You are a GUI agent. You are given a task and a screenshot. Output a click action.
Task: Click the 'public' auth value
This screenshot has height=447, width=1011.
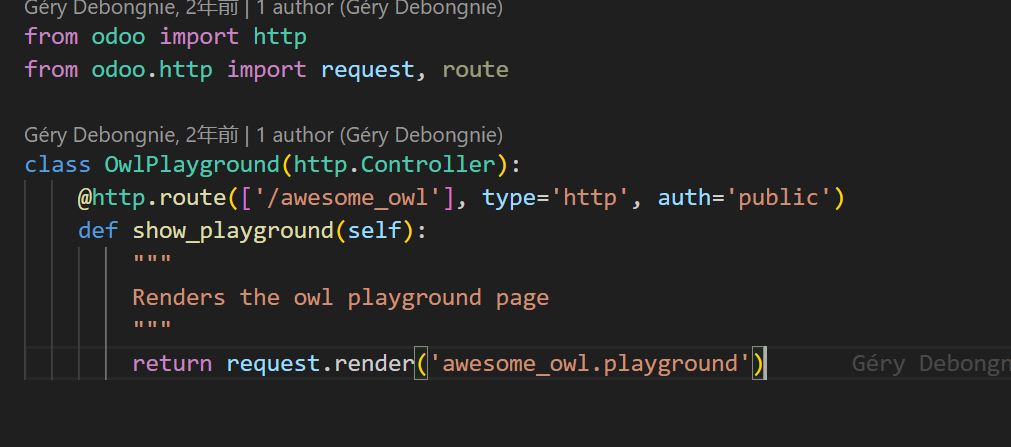778,197
